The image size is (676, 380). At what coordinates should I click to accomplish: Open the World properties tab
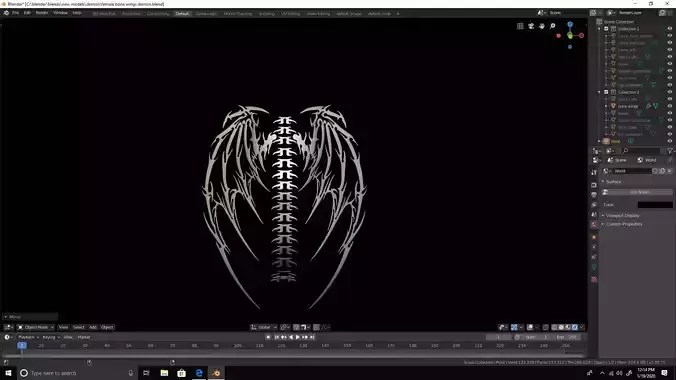click(x=594, y=225)
